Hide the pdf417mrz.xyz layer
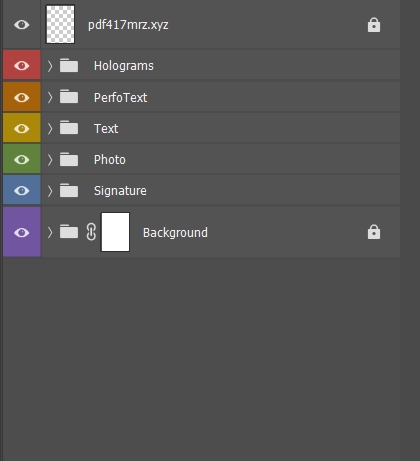 22,25
